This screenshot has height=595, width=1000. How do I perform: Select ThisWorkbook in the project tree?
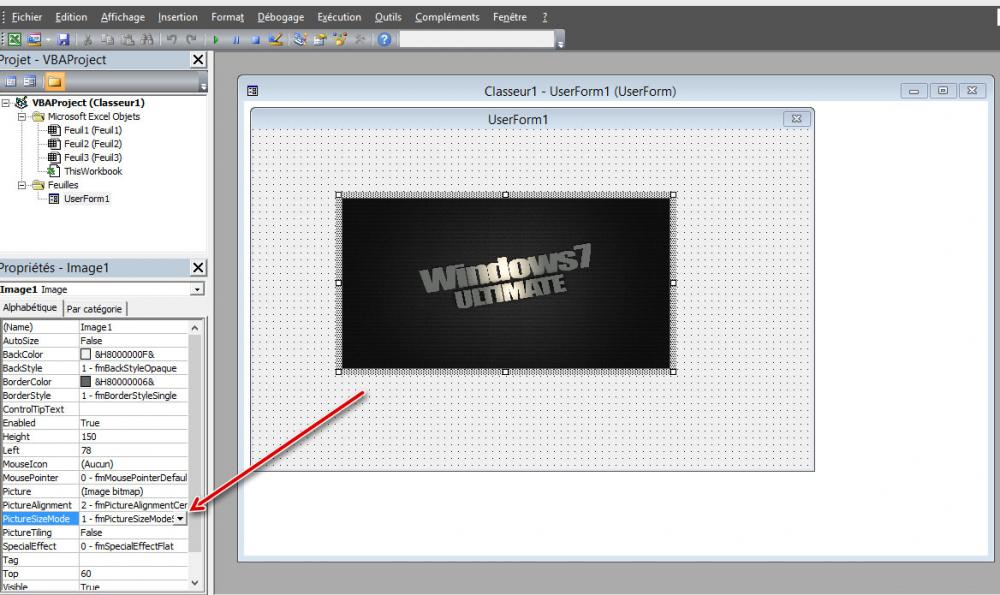tap(93, 172)
